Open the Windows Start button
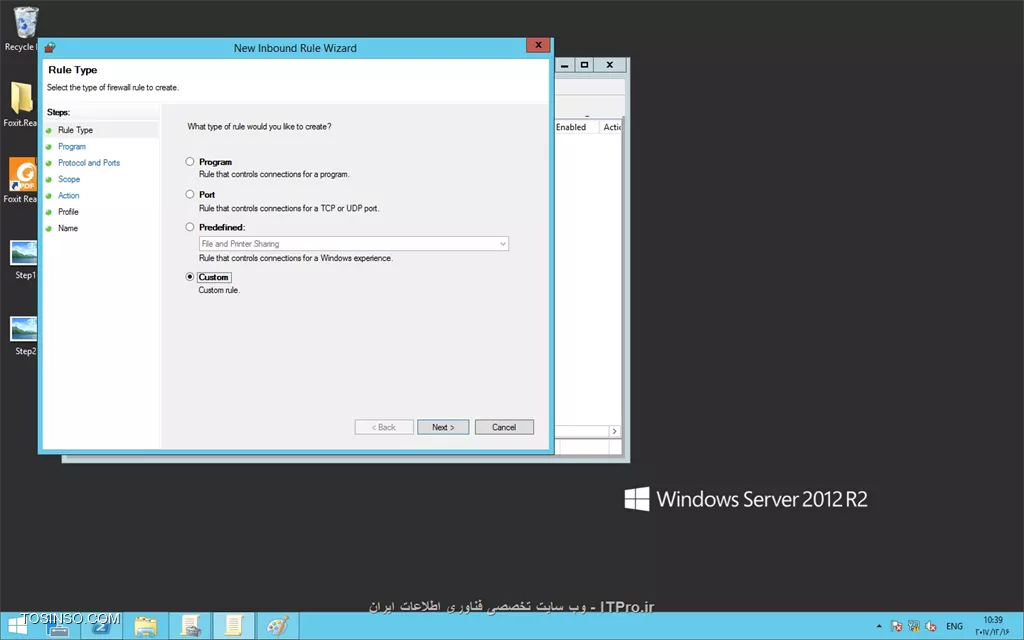The height and width of the screenshot is (640, 1024). point(18,626)
